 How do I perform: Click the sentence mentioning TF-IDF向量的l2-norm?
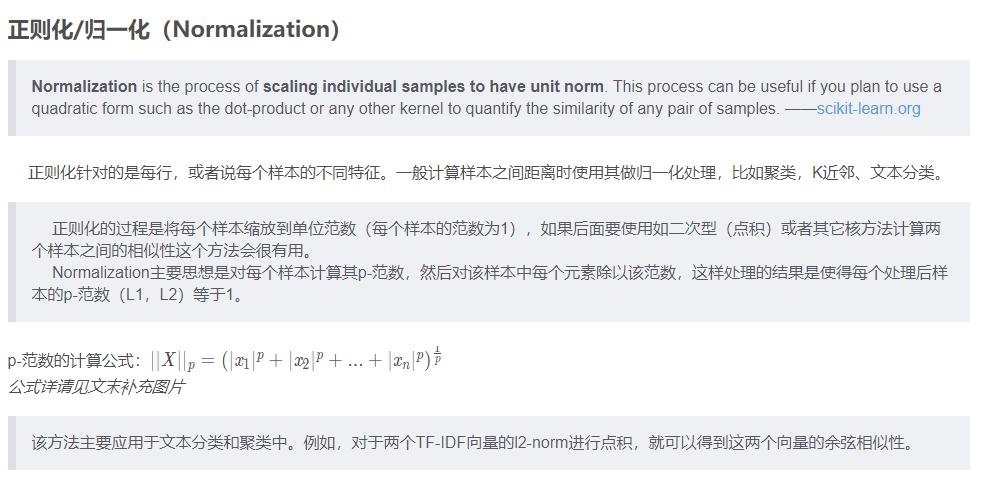coord(472,443)
